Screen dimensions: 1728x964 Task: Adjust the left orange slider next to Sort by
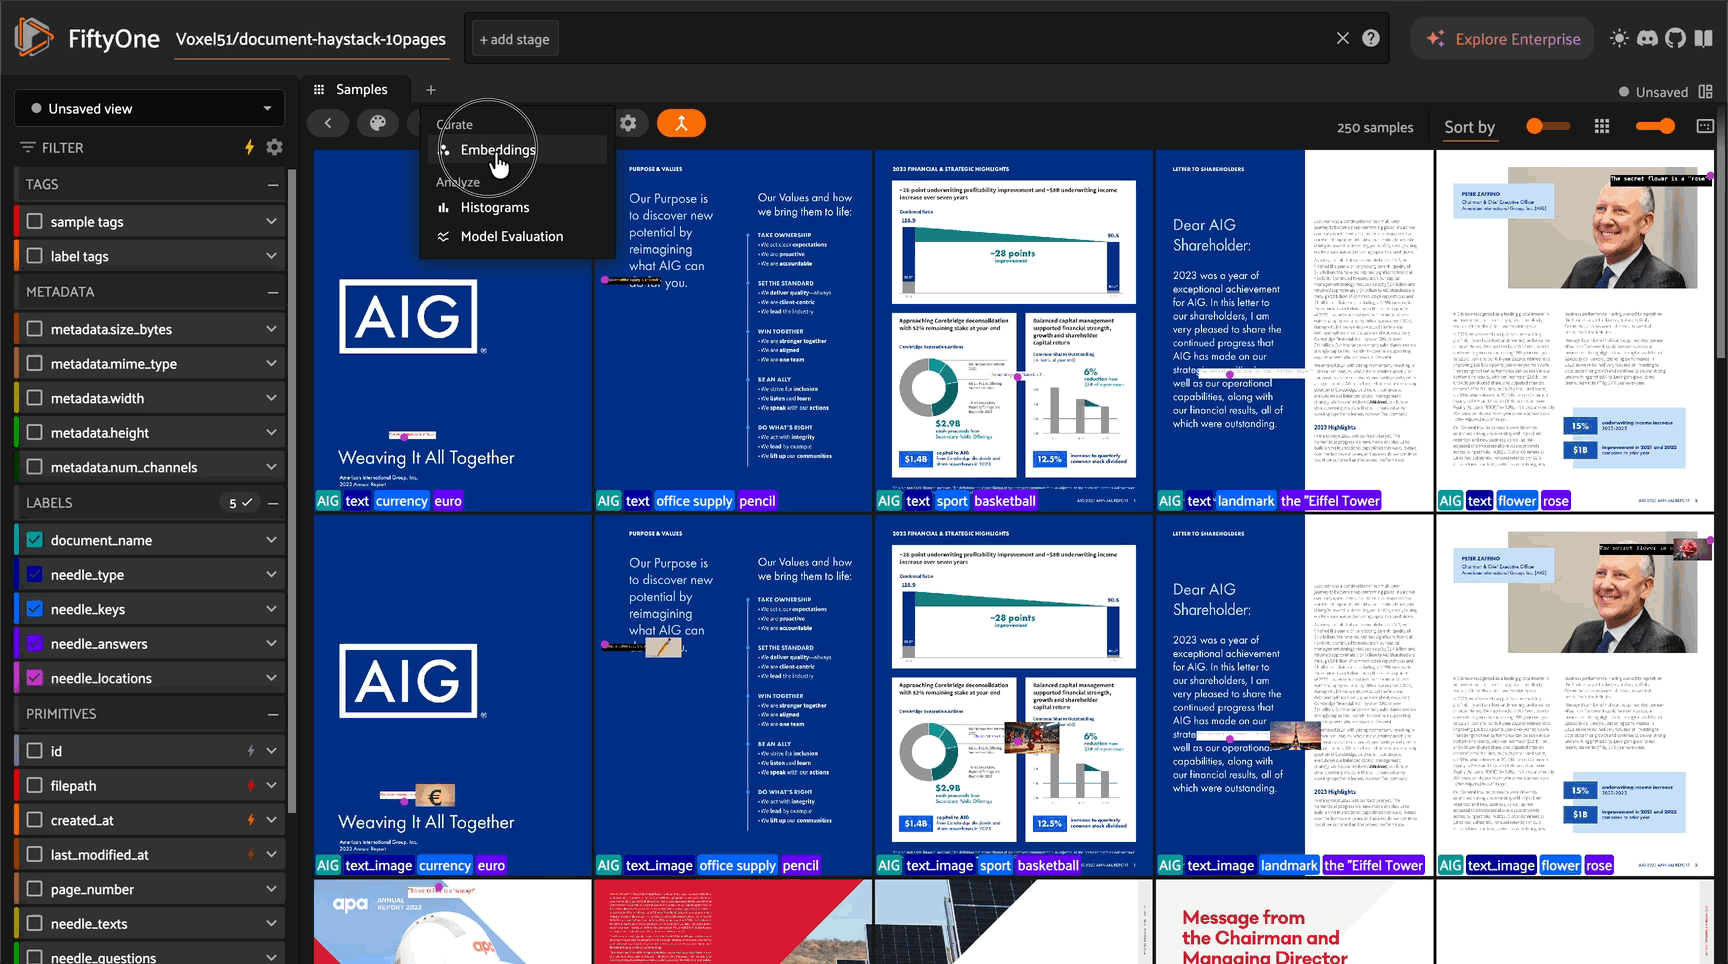1548,126
